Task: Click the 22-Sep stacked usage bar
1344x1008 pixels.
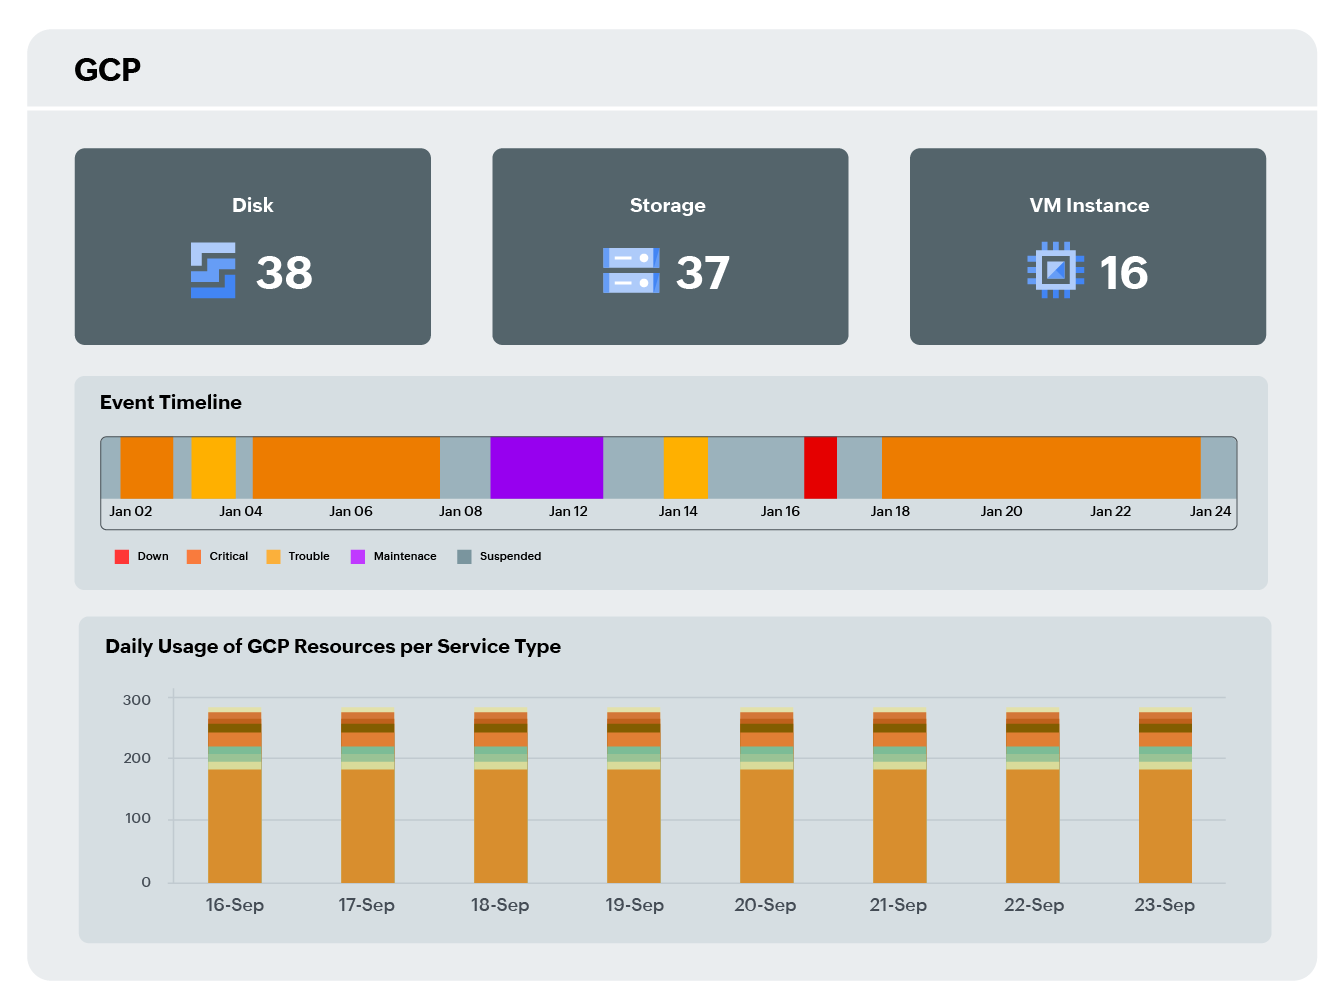Action: coord(1033,796)
